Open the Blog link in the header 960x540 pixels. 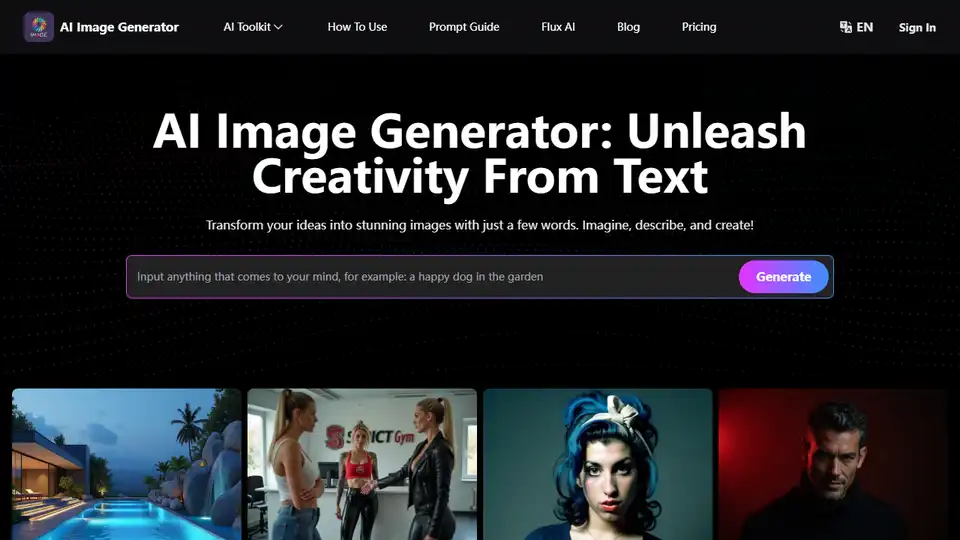click(628, 27)
